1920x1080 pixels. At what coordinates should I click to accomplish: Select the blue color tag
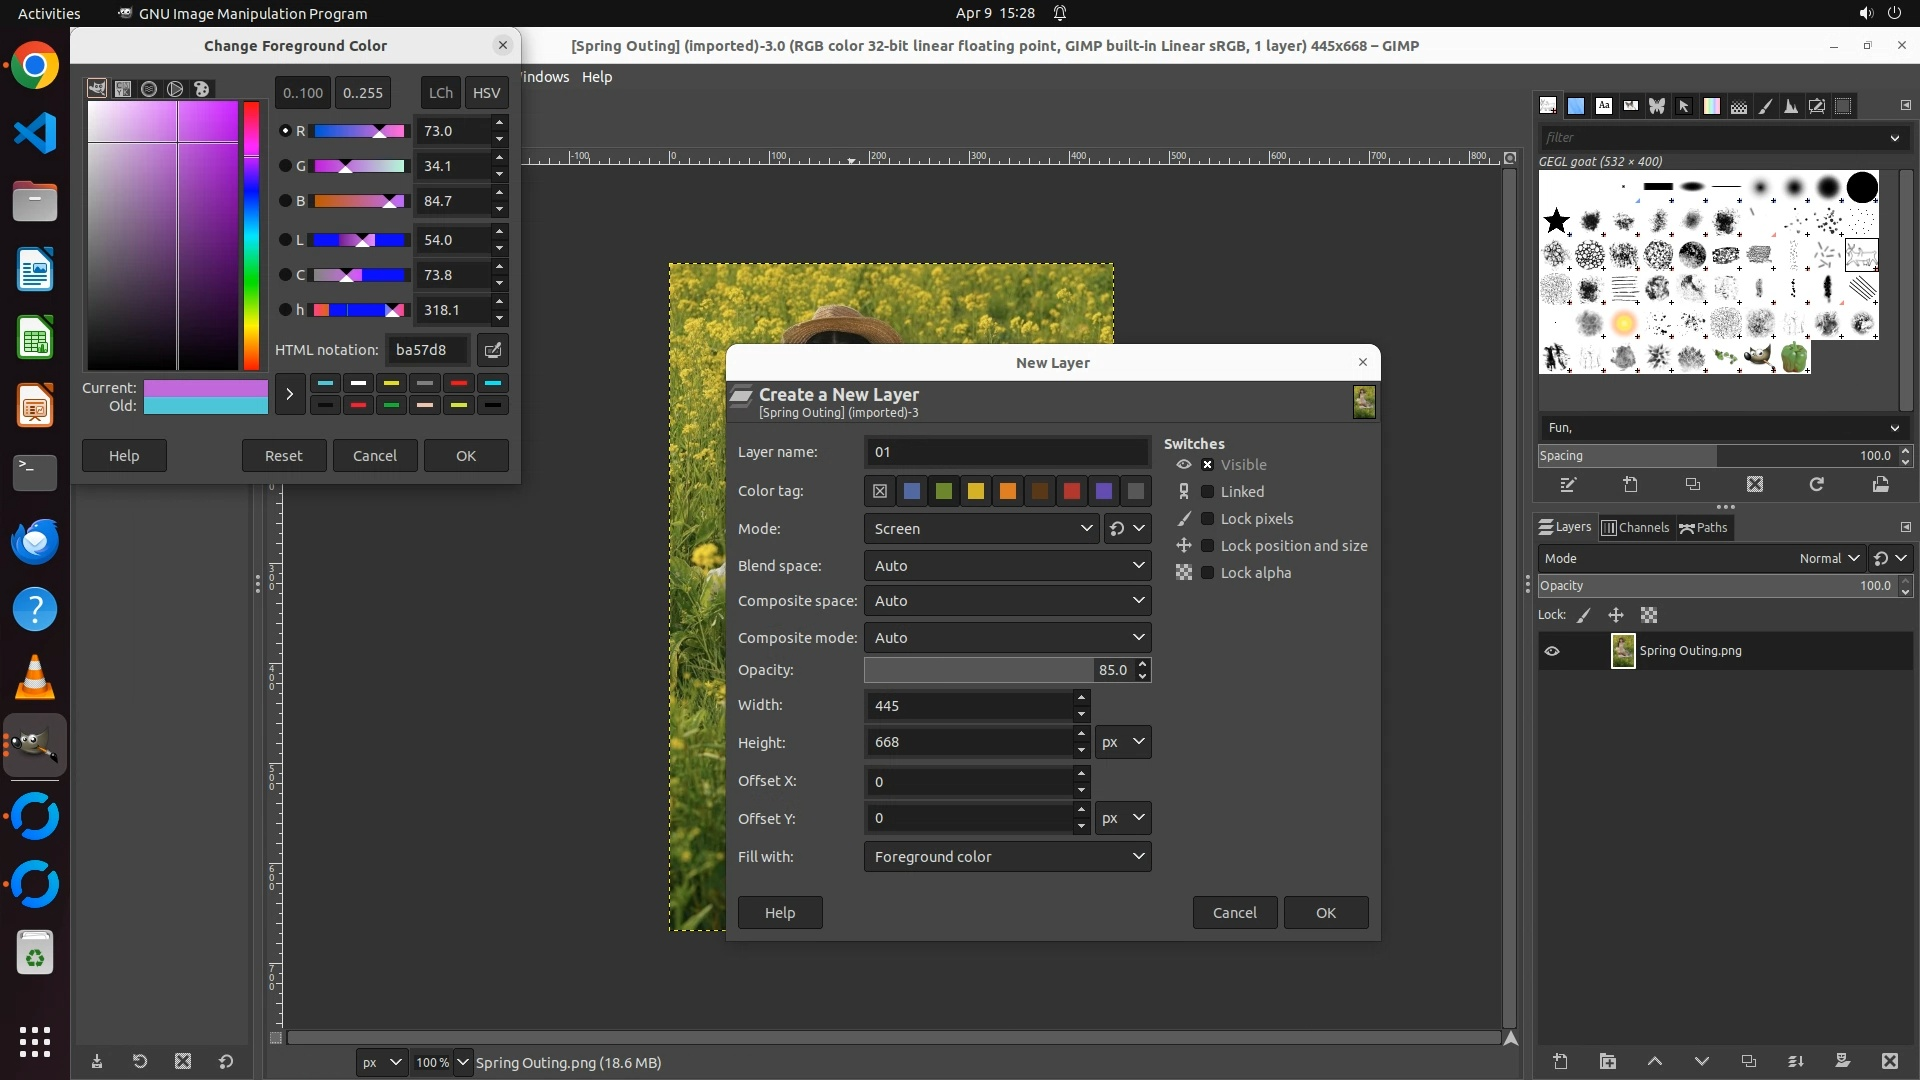click(x=911, y=491)
